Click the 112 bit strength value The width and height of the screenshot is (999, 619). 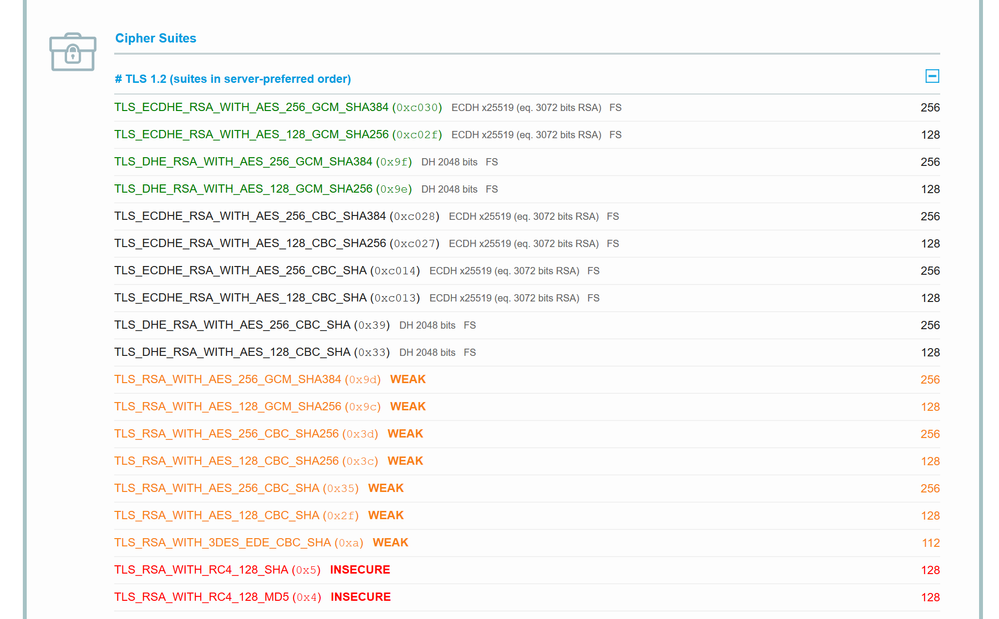[x=930, y=543]
